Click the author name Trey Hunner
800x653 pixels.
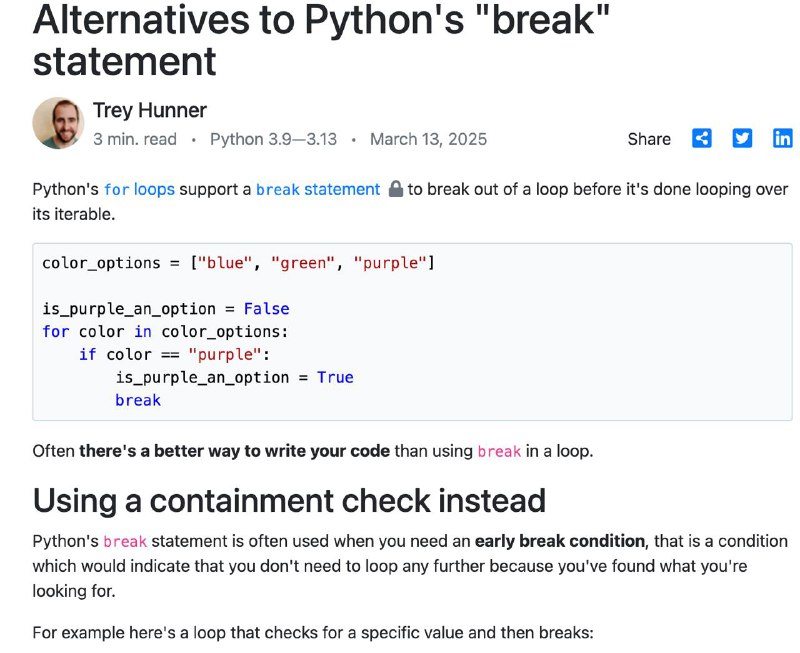(x=149, y=110)
